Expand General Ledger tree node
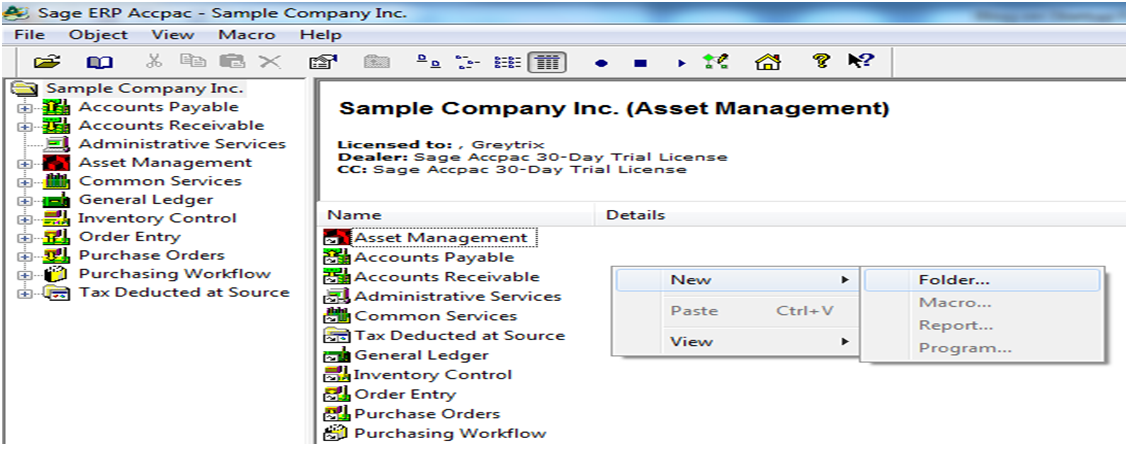The height and width of the screenshot is (452, 1128). [26, 201]
